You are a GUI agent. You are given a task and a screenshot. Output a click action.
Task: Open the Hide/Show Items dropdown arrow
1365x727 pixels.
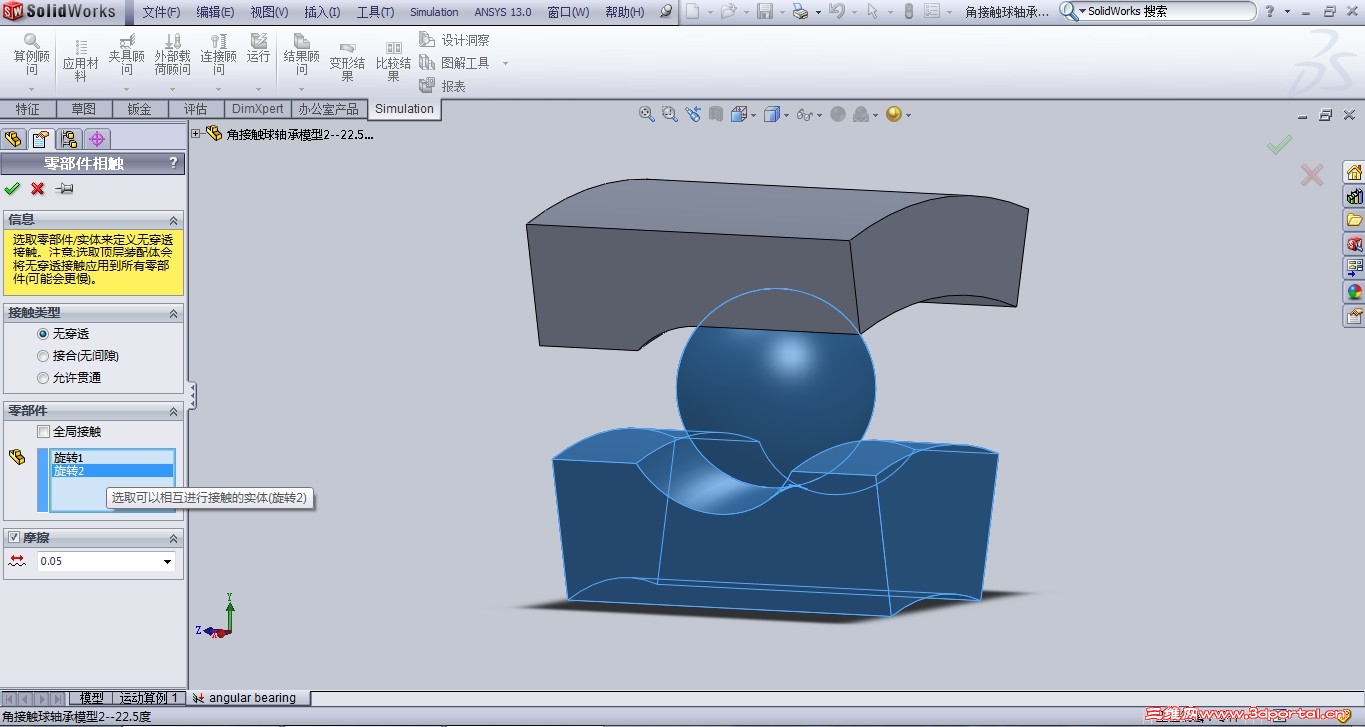(820, 115)
